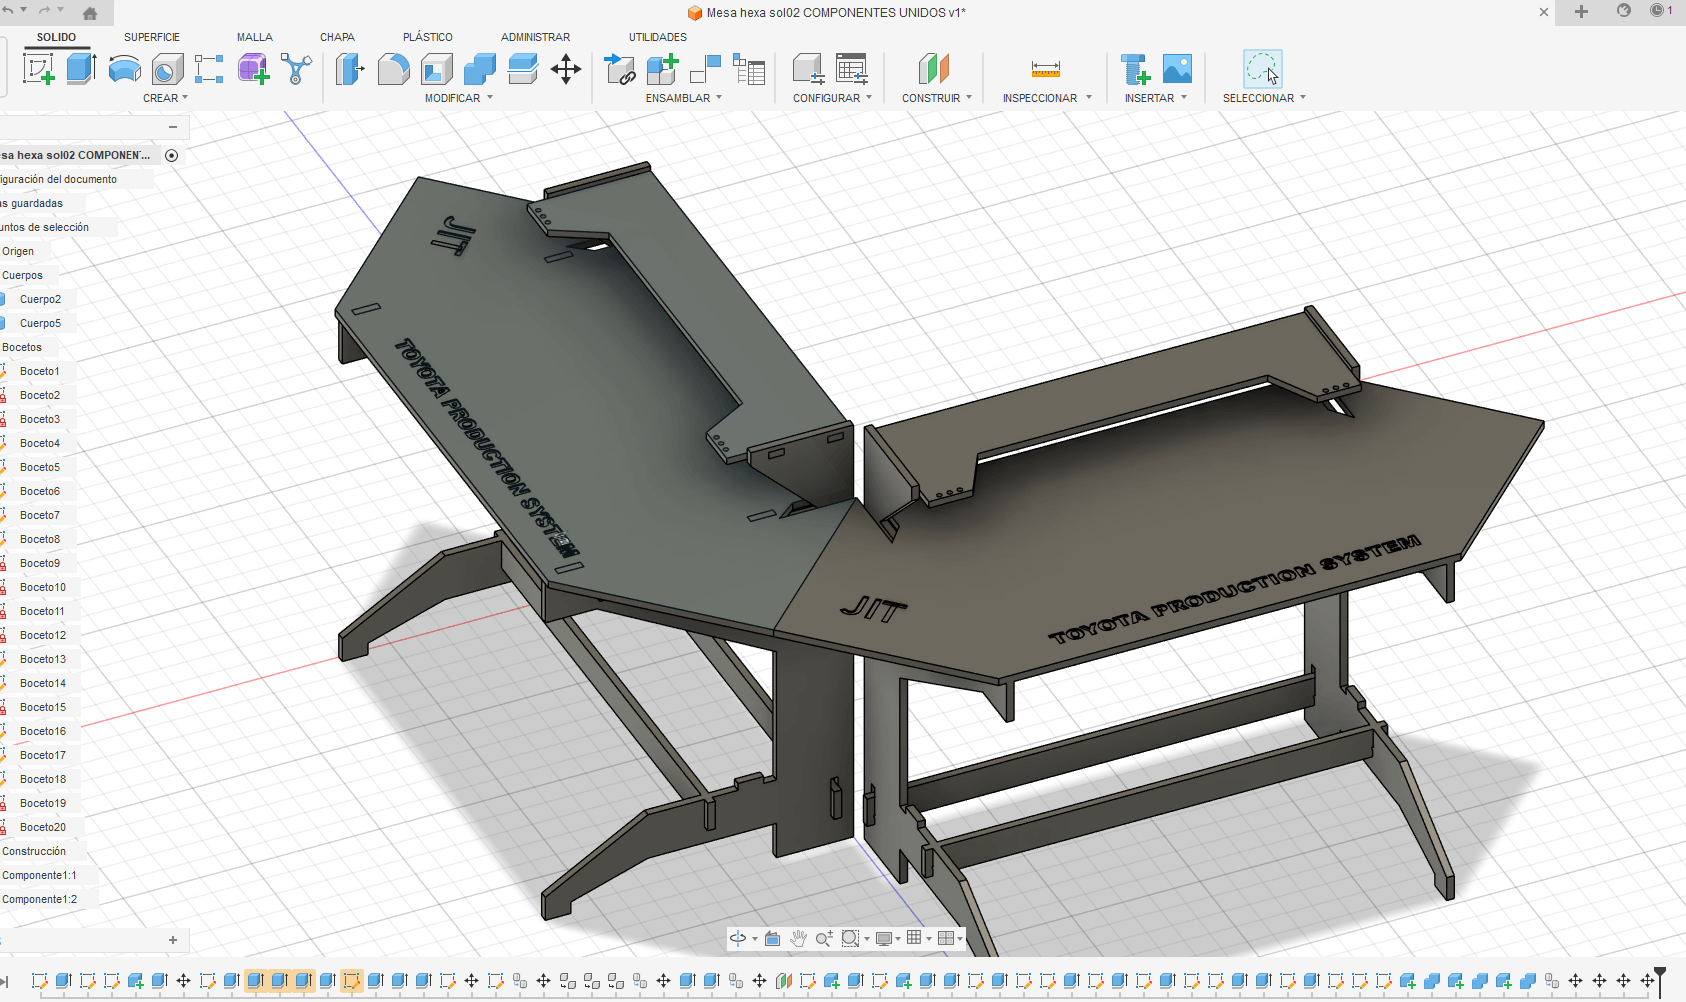Open the CONSTRUIR dropdown
The image size is (1686, 1002).
coord(937,98)
